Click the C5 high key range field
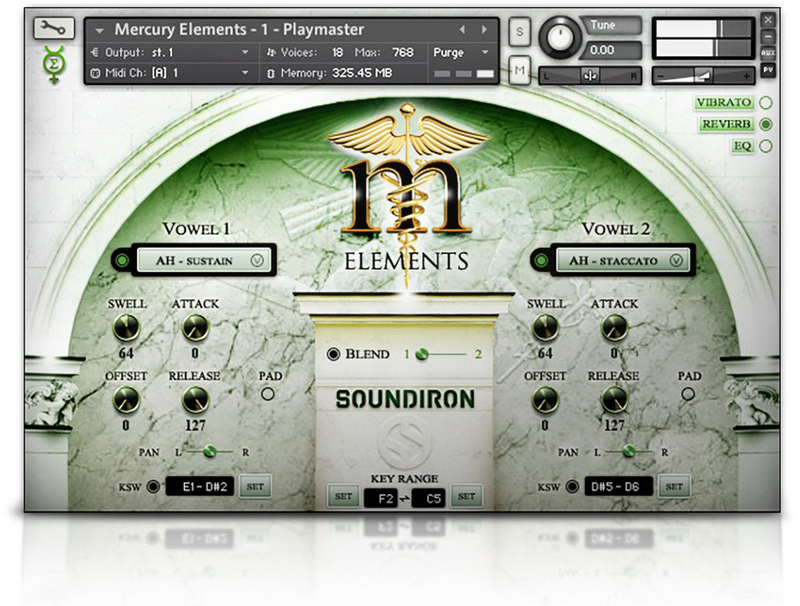The width and height of the screenshot is (800, 606). point(428,498)
